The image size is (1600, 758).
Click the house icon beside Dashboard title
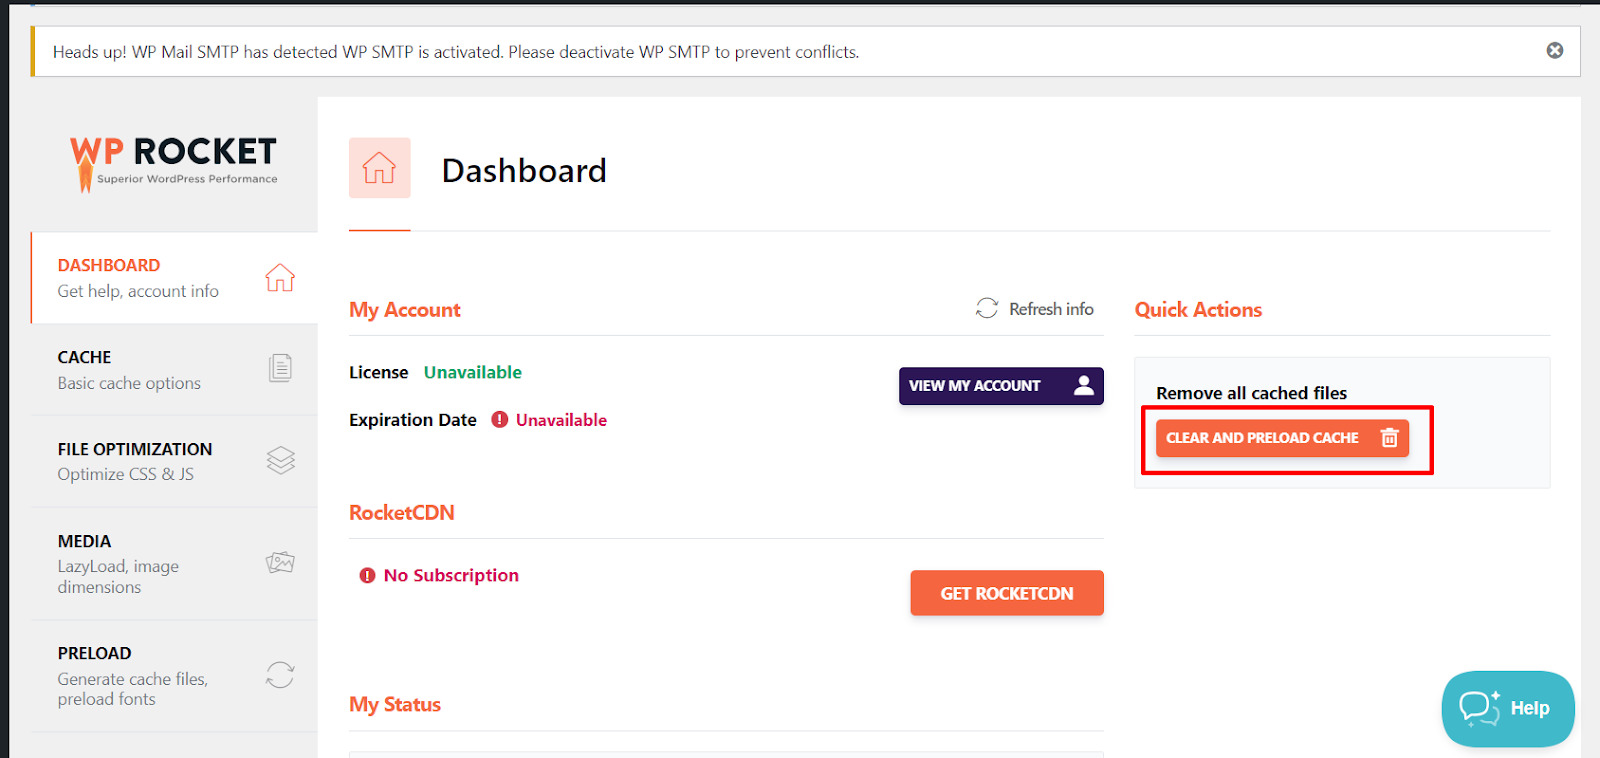click(379, 168)
